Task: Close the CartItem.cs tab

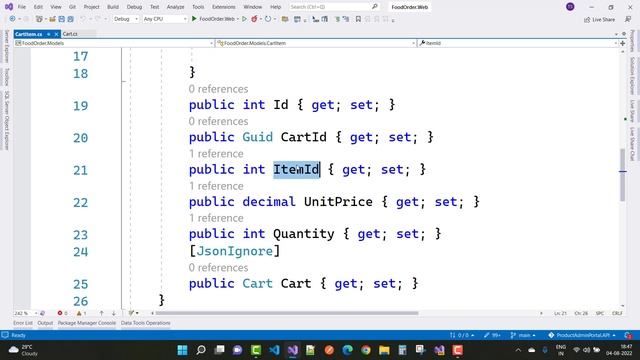Action: click(57, 34)
